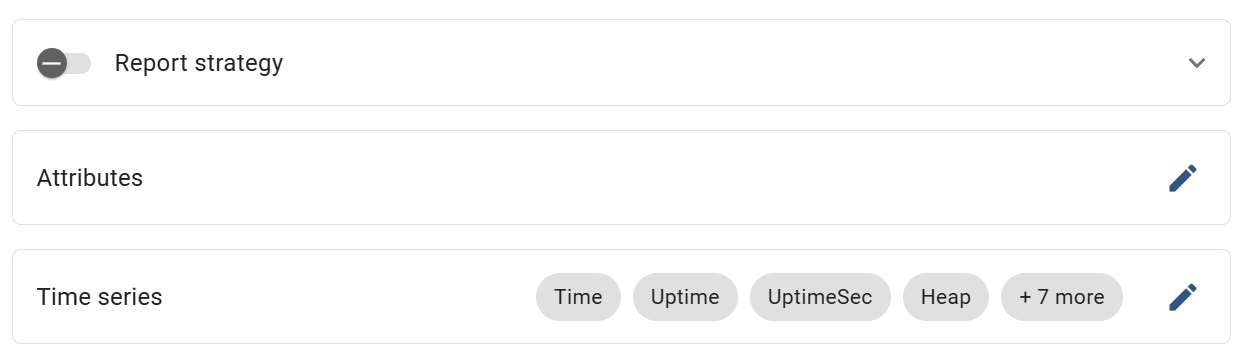Select the Attributes card empty area
The width and height of the screenshot is (1246, 361).
pos(650,178)
